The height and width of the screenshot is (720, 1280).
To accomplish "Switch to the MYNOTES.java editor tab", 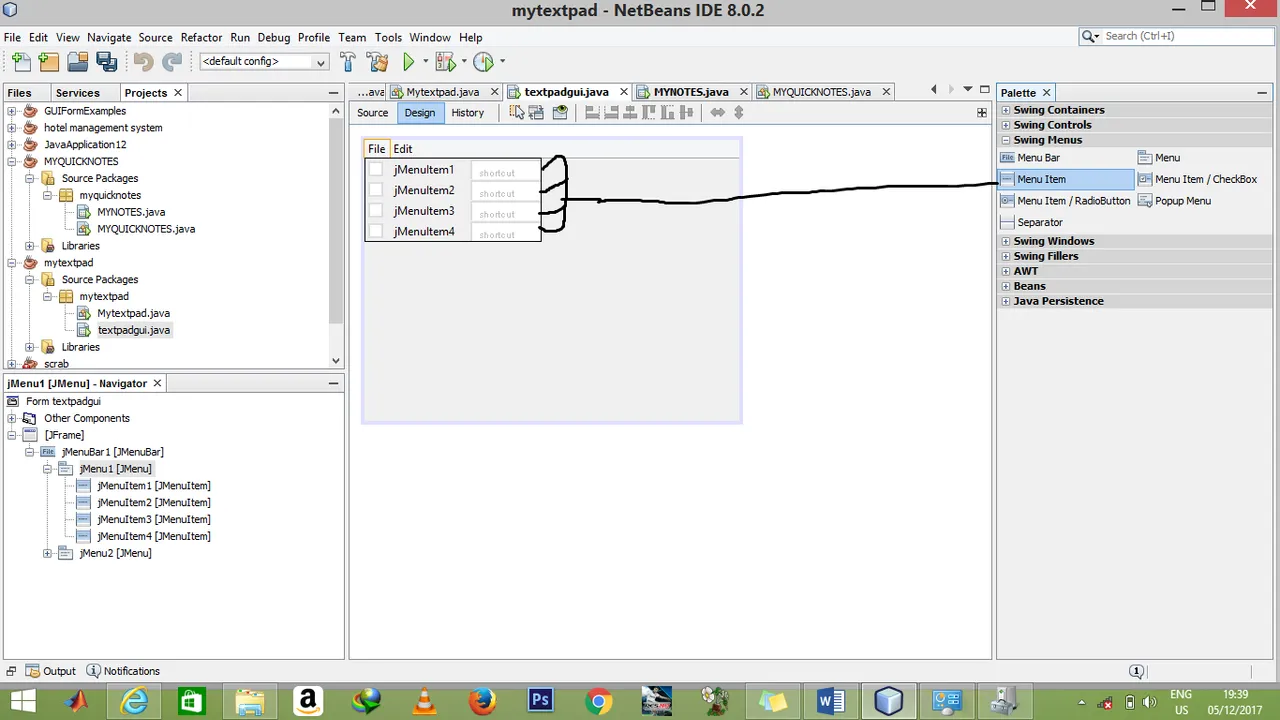I will [691, 92].
